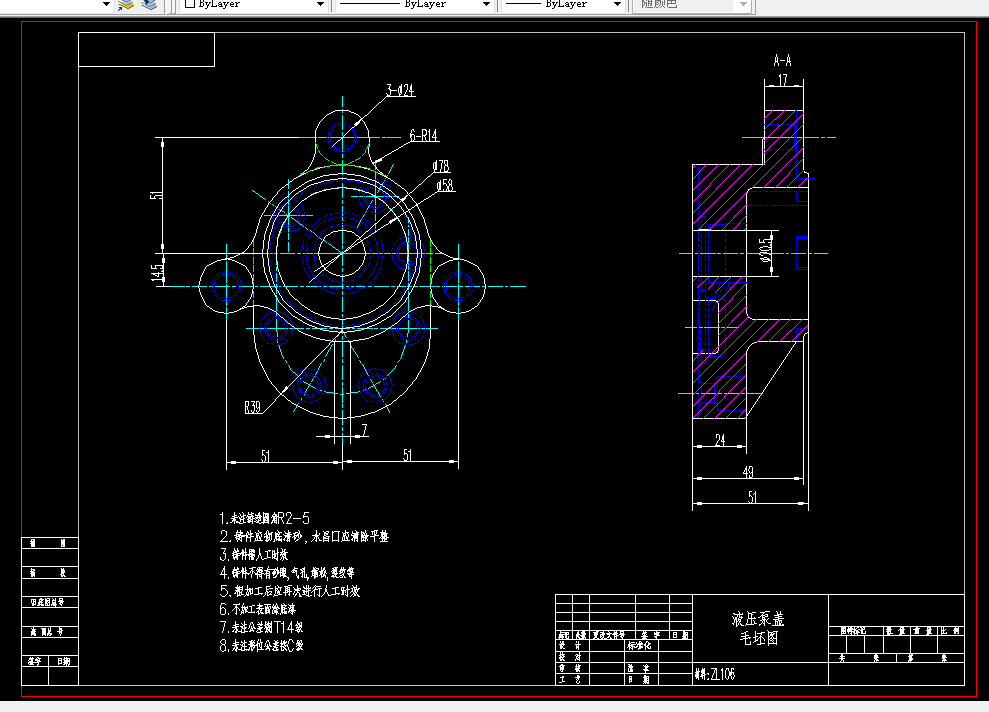Select the title text 液压泵盖
The image size is (989, 712).
pos(758,619)
